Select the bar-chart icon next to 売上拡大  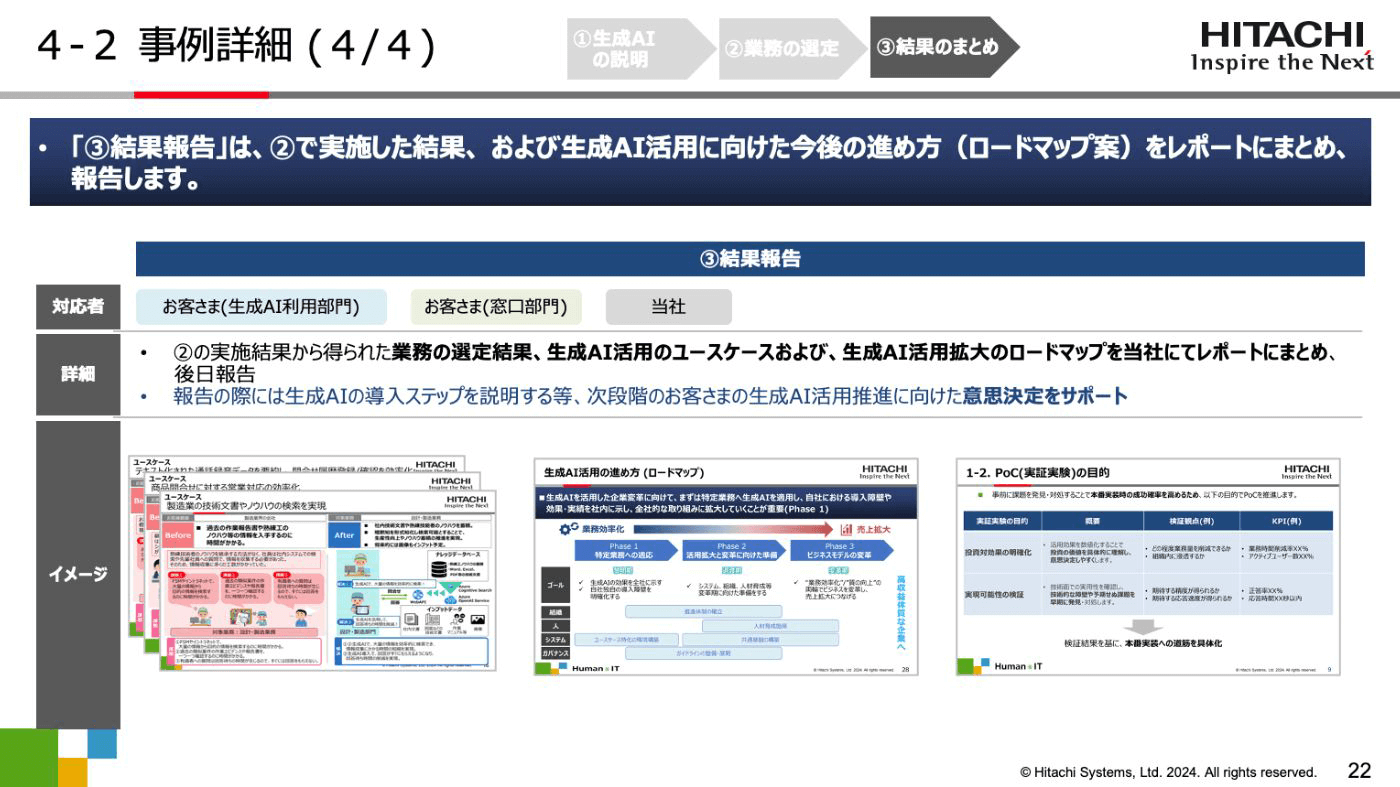pos(846,530)
